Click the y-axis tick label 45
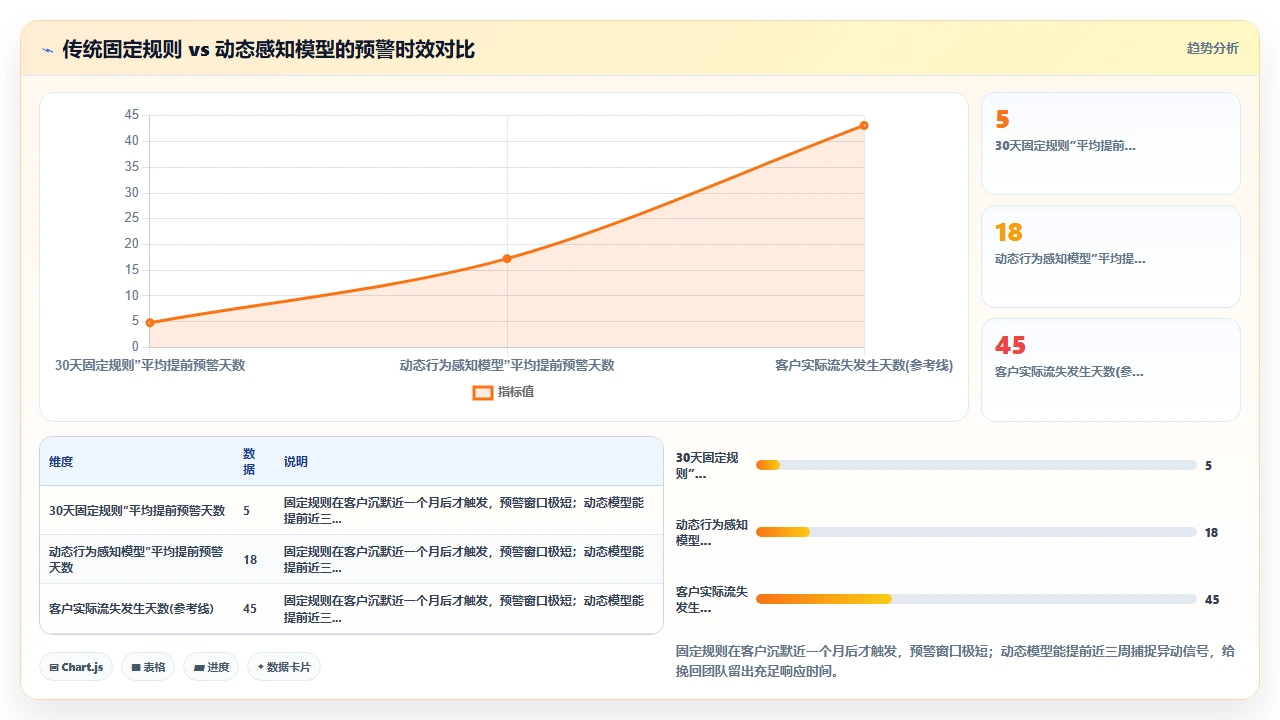This screenshot has height=720, width=1280. click(132, 115)
